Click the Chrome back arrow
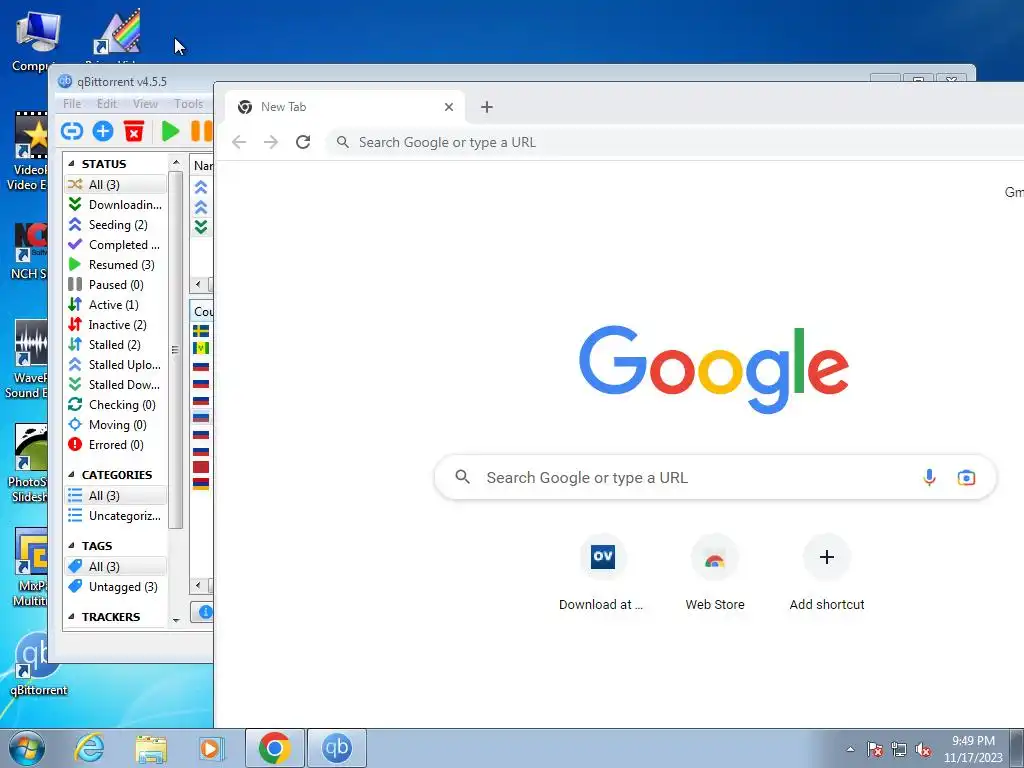 pos(239,142)
